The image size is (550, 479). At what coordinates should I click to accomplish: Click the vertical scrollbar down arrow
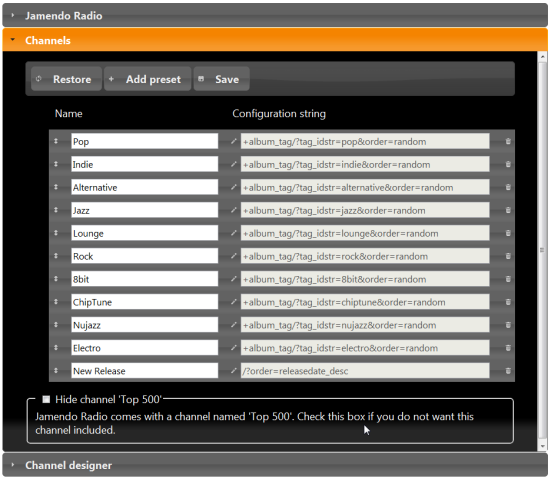(542, 446)
